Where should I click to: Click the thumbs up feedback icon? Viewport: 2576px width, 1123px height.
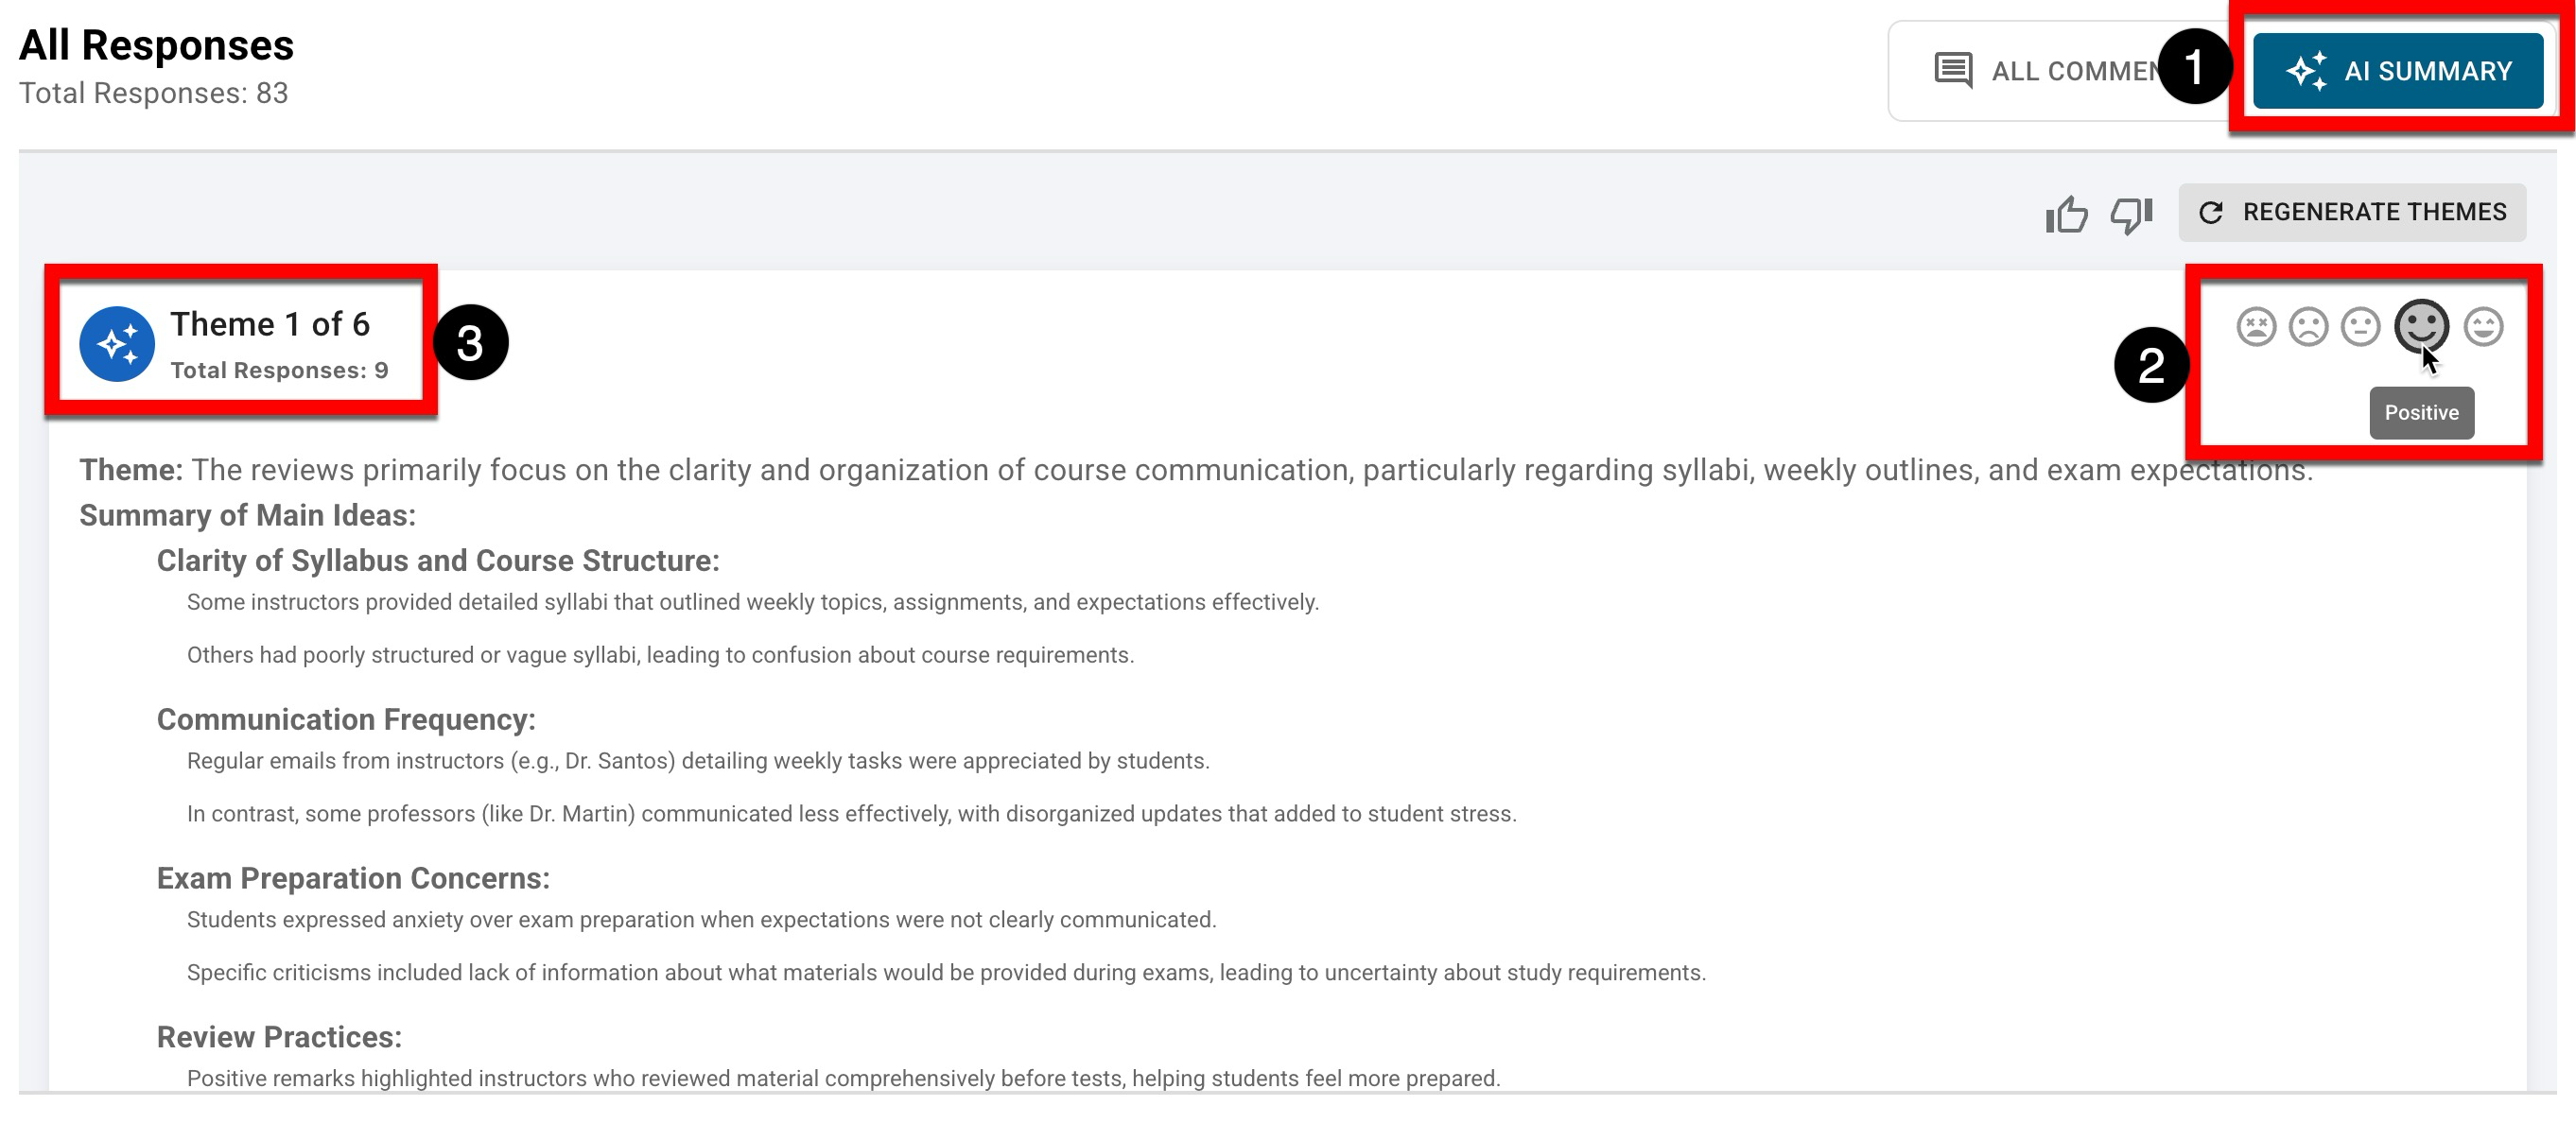(2066, 214)
